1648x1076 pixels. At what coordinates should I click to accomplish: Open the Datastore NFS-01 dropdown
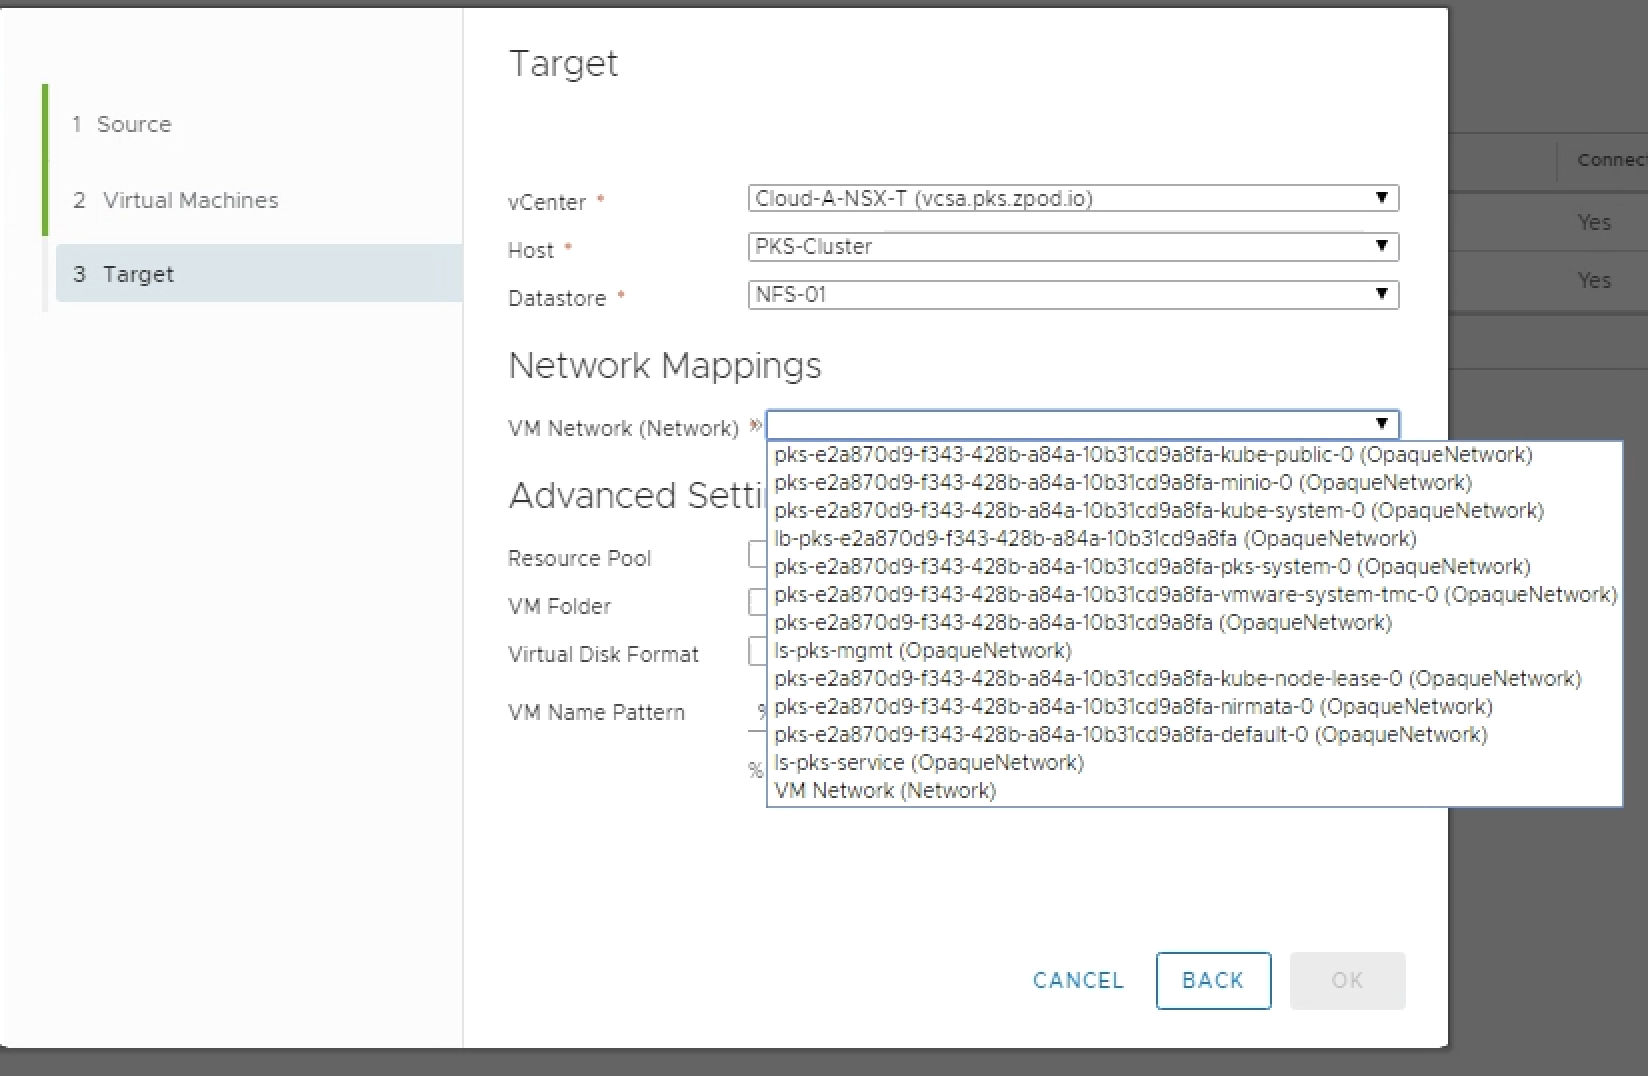pos(1072,294)
